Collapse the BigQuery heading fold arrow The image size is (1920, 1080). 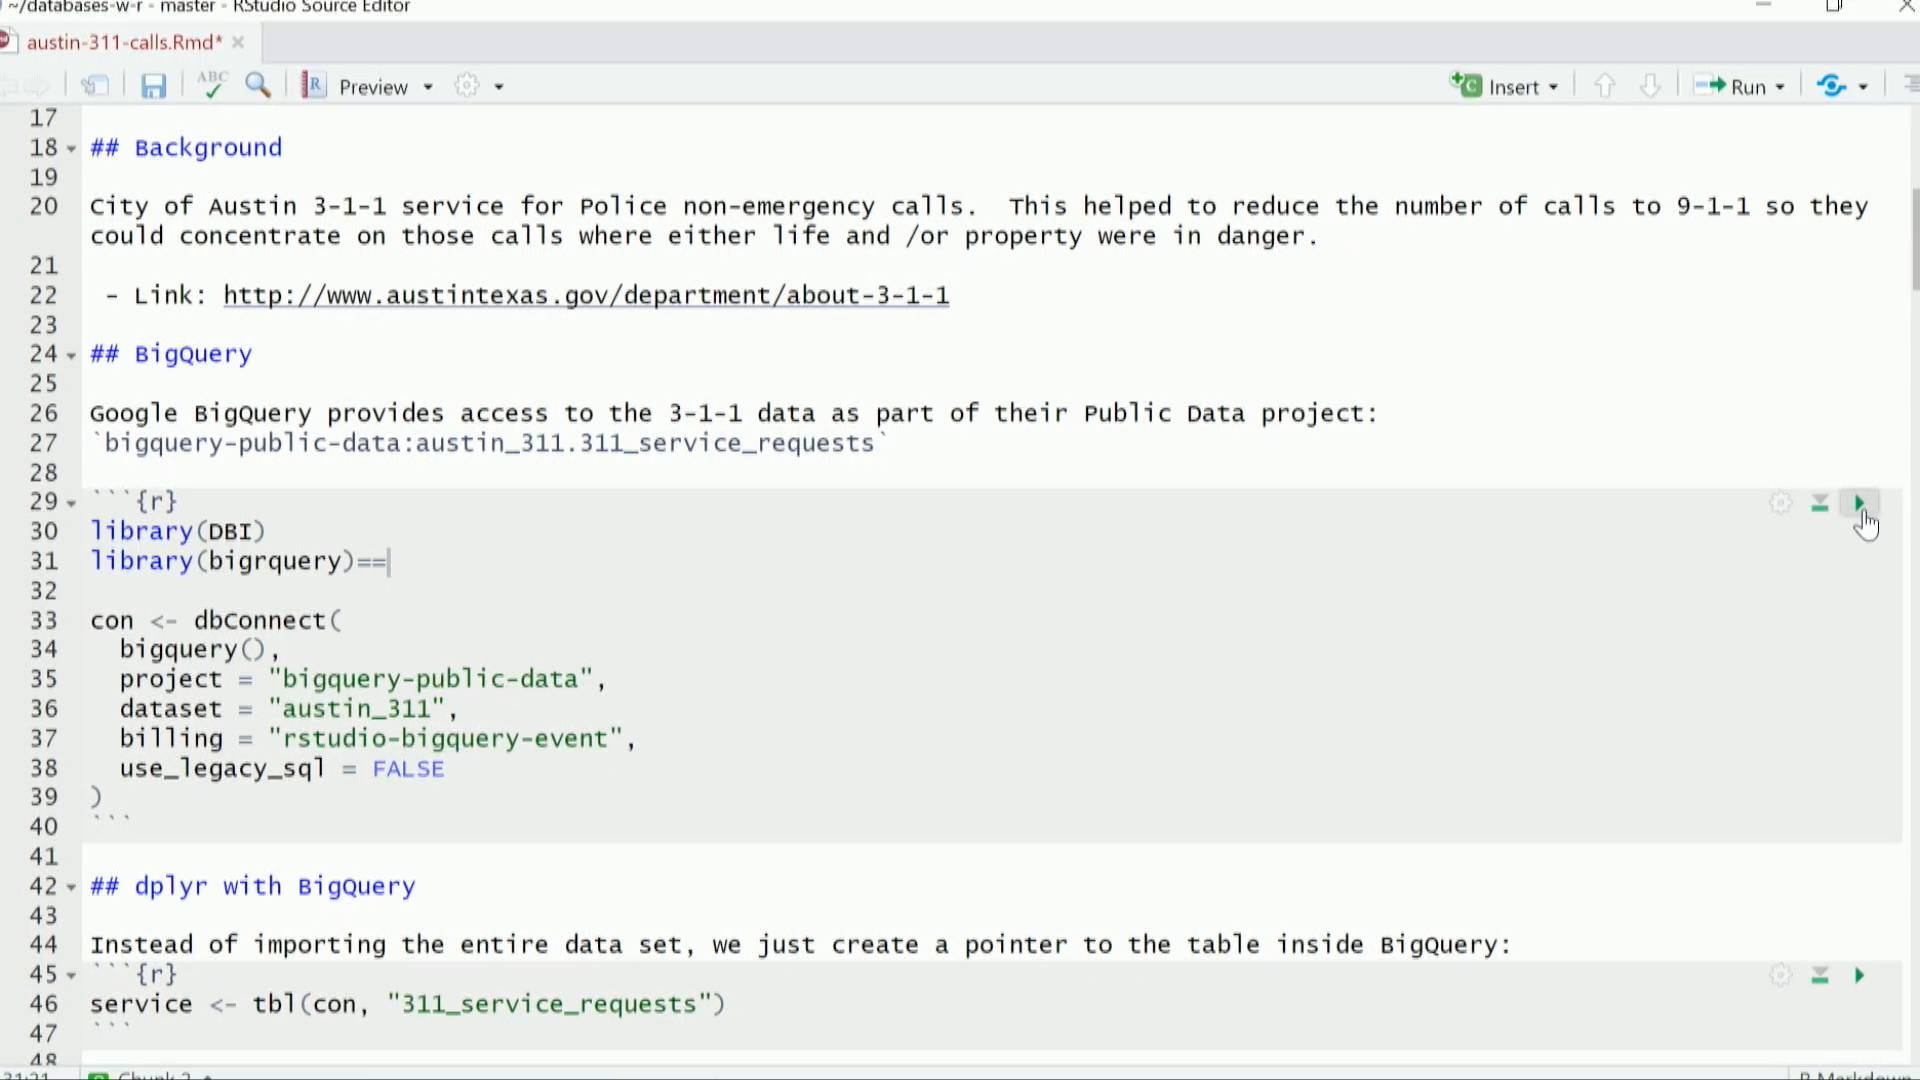[71, 355]
